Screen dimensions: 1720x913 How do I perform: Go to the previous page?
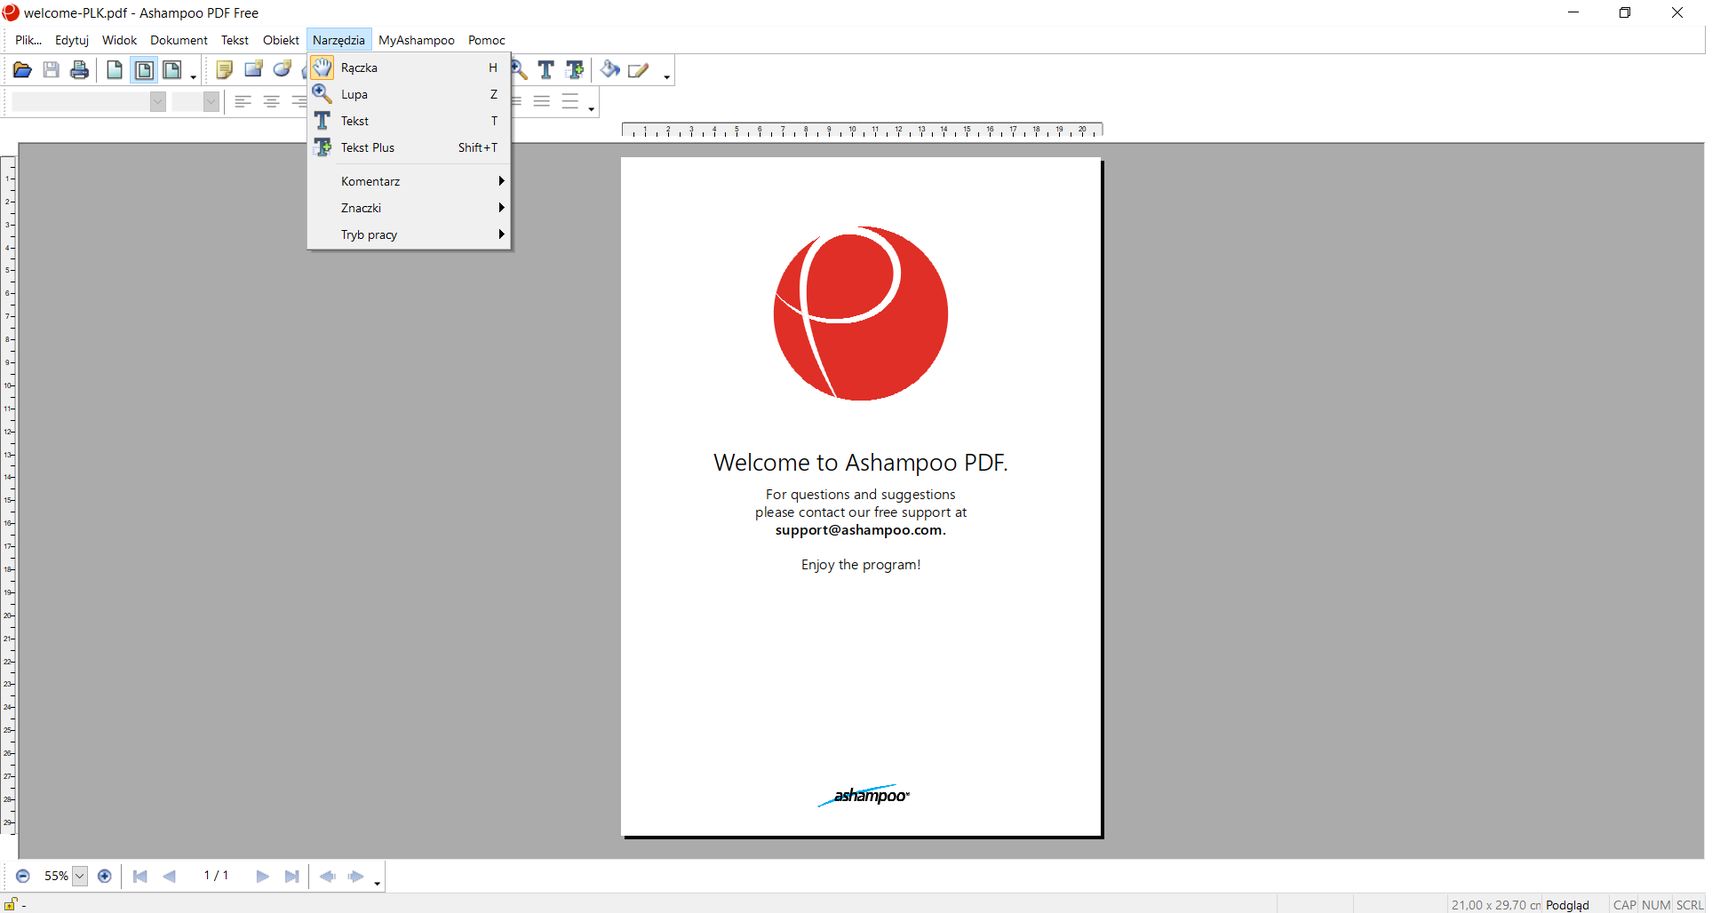click(x=169, y=876)
